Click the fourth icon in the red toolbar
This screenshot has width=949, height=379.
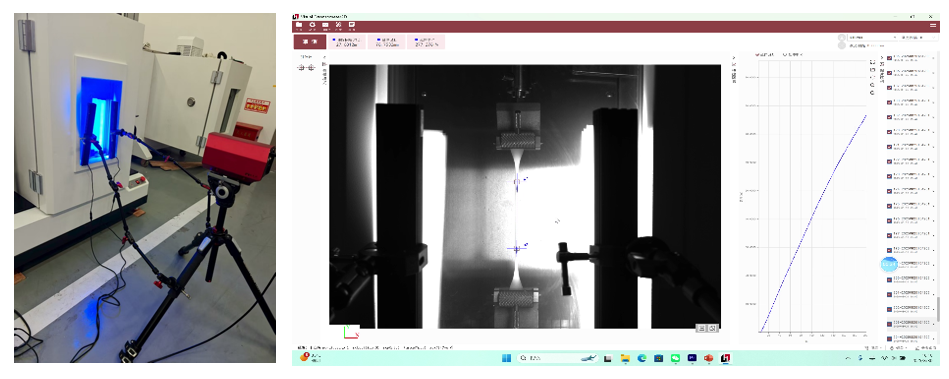[338, 26]
